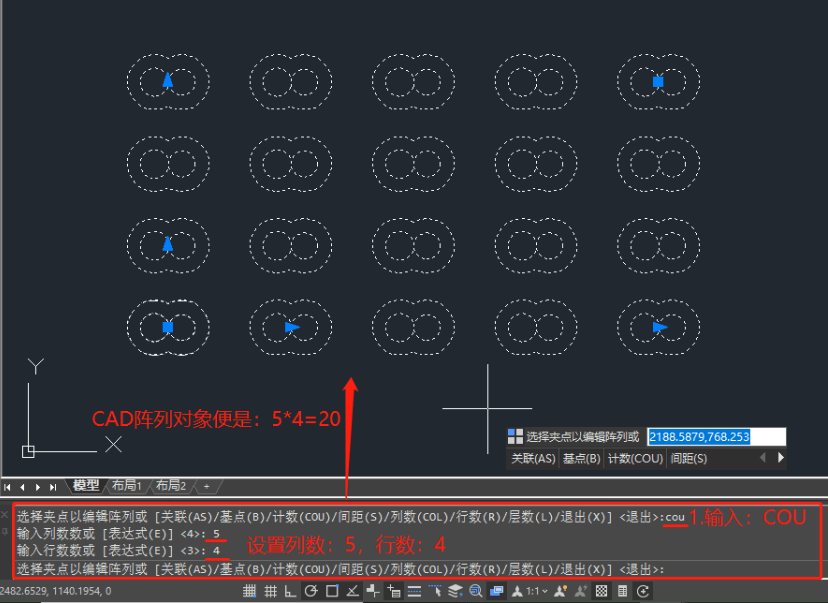Image resolution: width=828 pixels, height=603 pixels.
Task: Toggle grid display in status bar
Action: (270, 591)
